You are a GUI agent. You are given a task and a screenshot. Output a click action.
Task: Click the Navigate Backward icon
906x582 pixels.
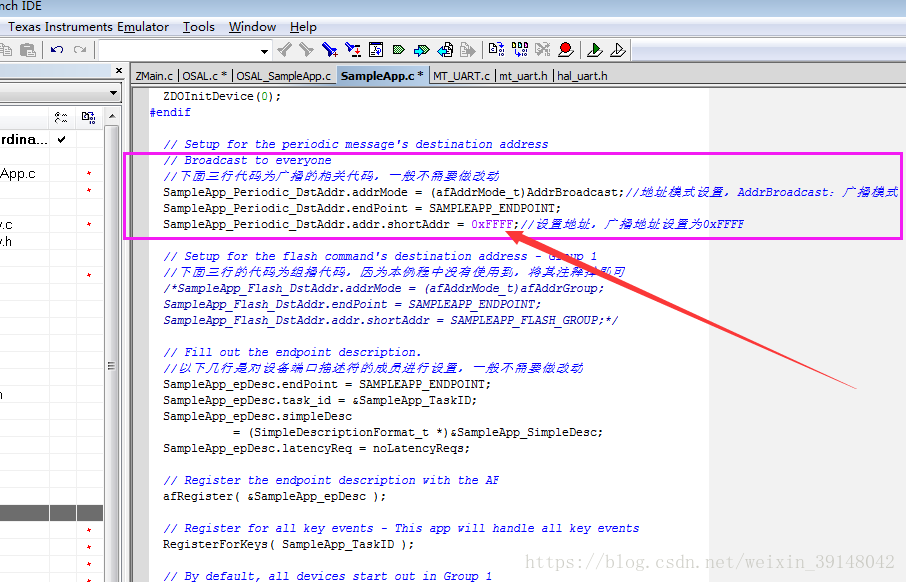pyautogui.click(x=445, y=50)
